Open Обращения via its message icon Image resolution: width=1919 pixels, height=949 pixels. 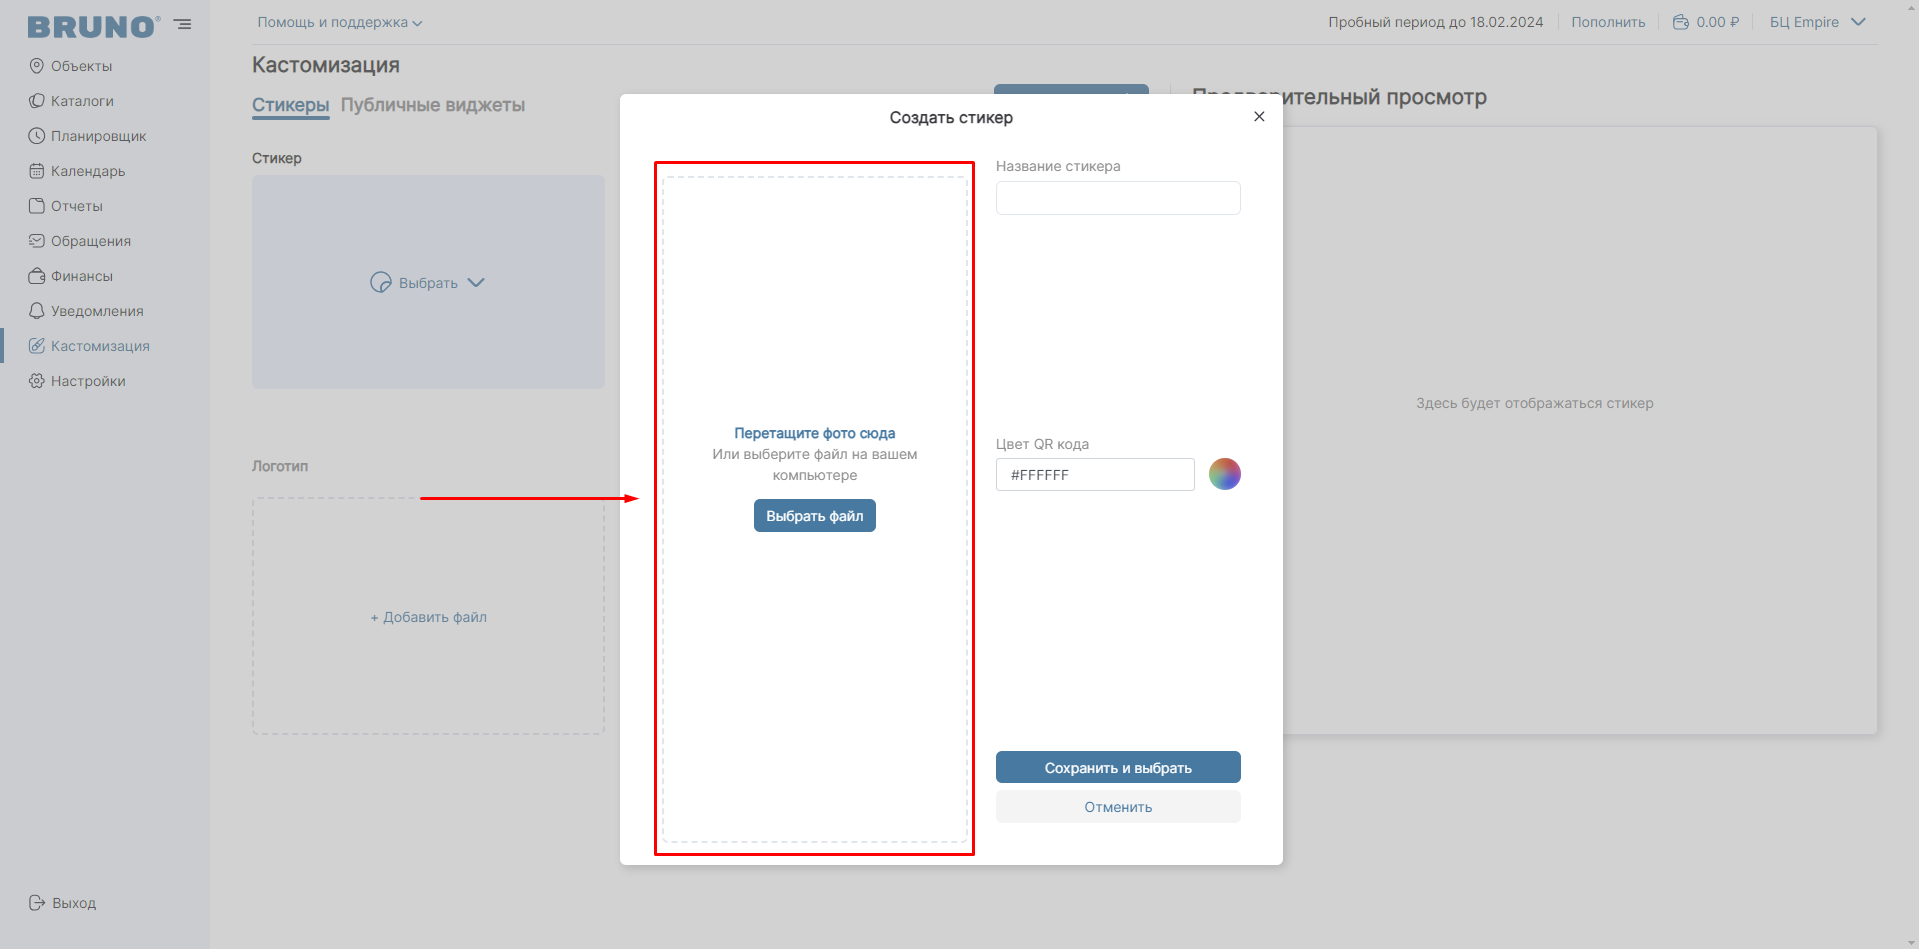point(37,241)
